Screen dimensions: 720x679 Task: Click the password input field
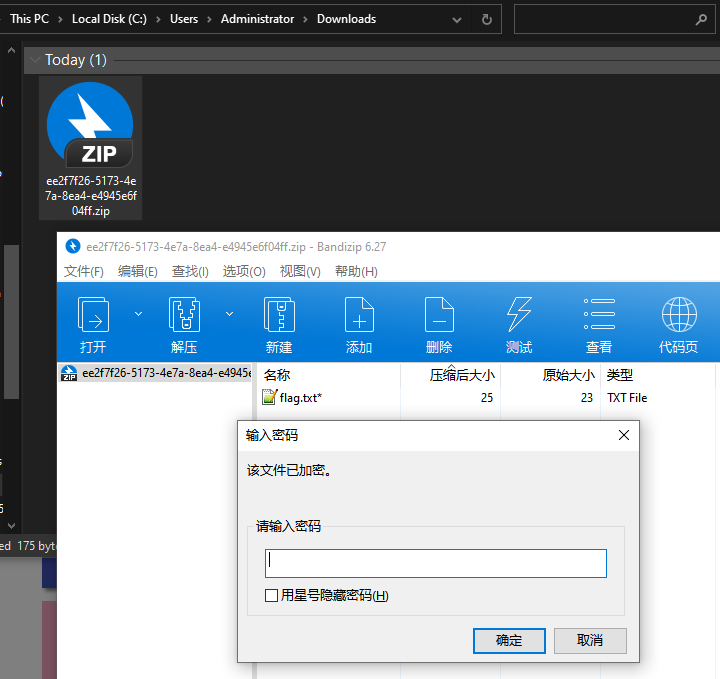[x=436, y=563]
